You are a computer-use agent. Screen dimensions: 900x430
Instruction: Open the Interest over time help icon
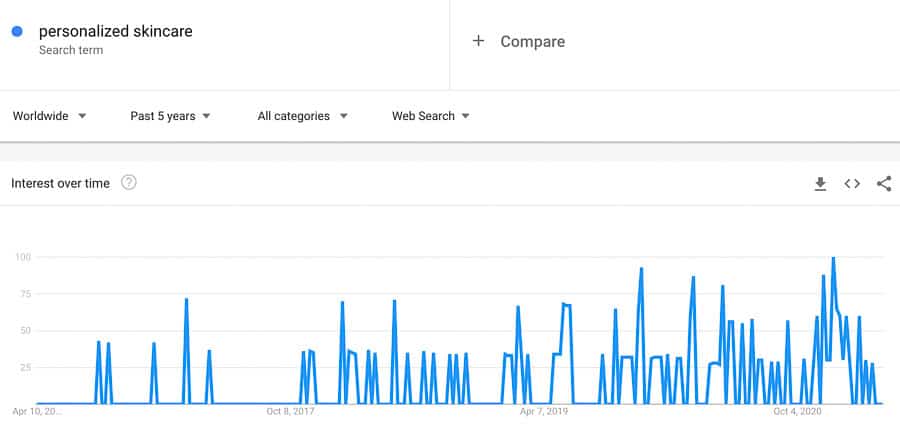[129, 183]
